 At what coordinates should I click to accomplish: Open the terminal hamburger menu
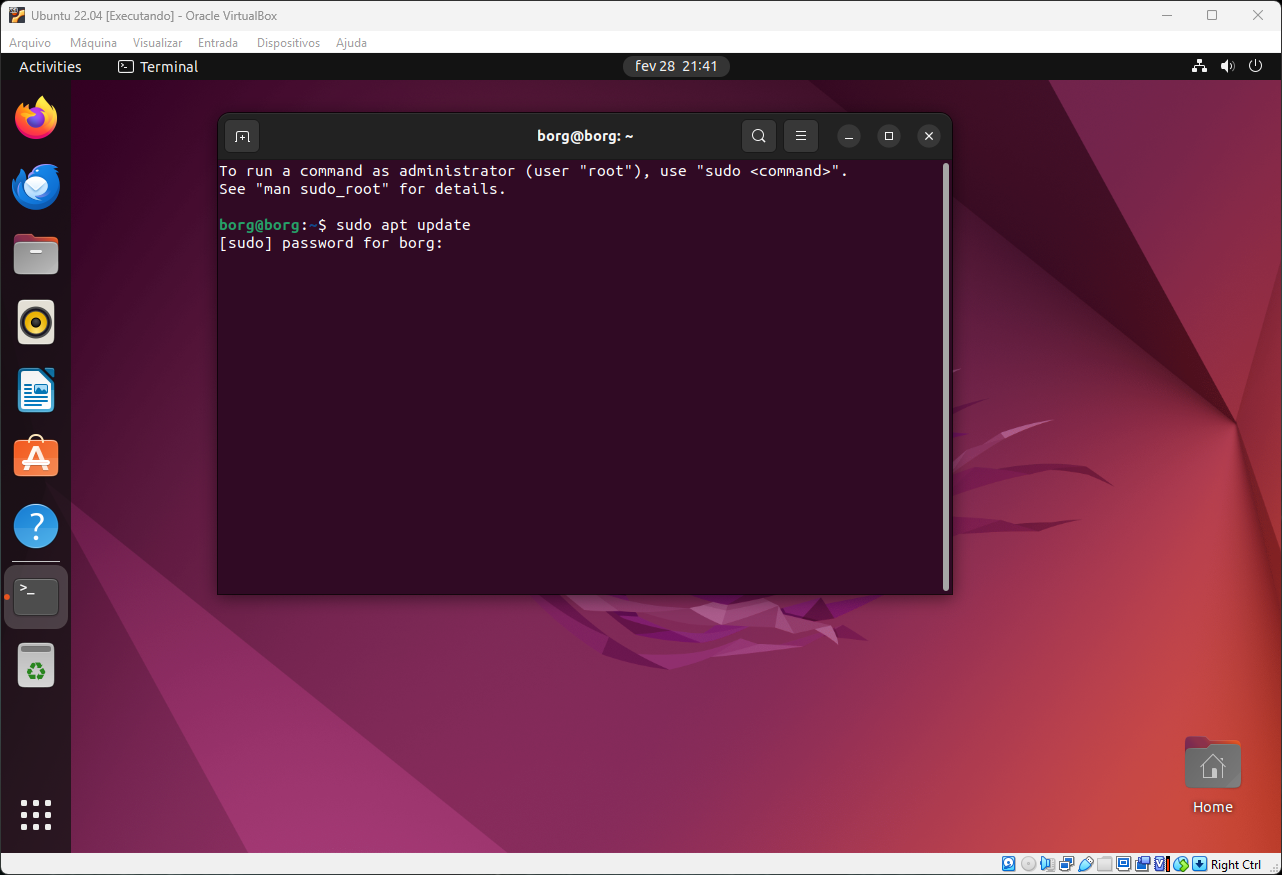[801, 136]
